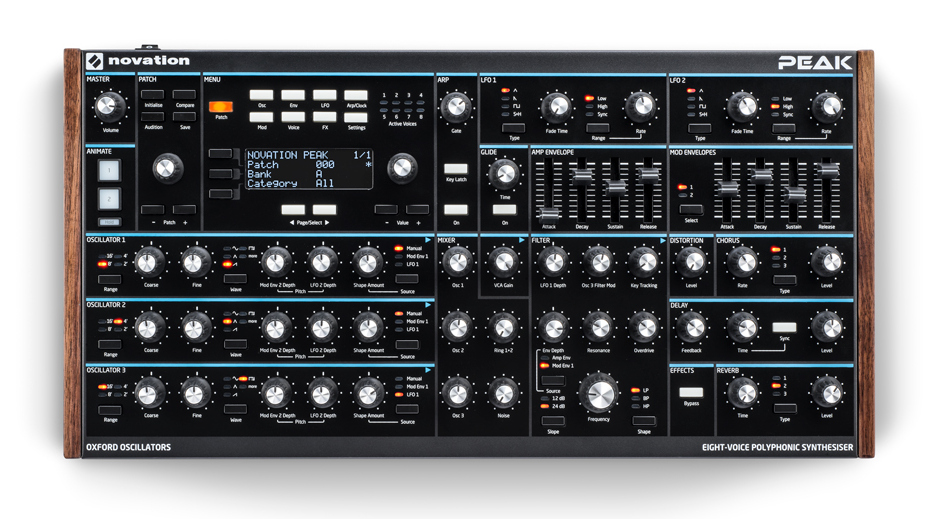Click the large filter Frequency knob

[x=600, y=394]
